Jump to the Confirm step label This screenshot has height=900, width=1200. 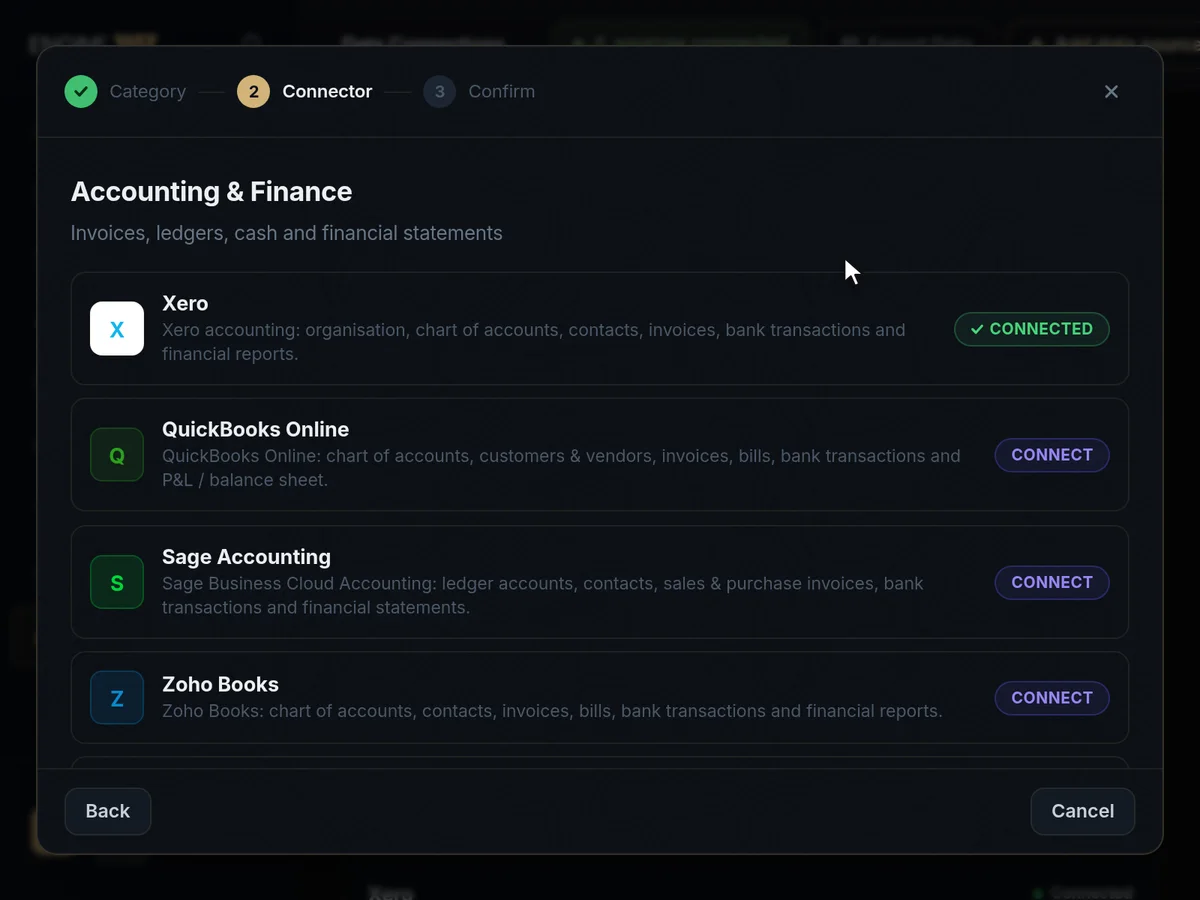pyautogui.click(x=502, y=91)
